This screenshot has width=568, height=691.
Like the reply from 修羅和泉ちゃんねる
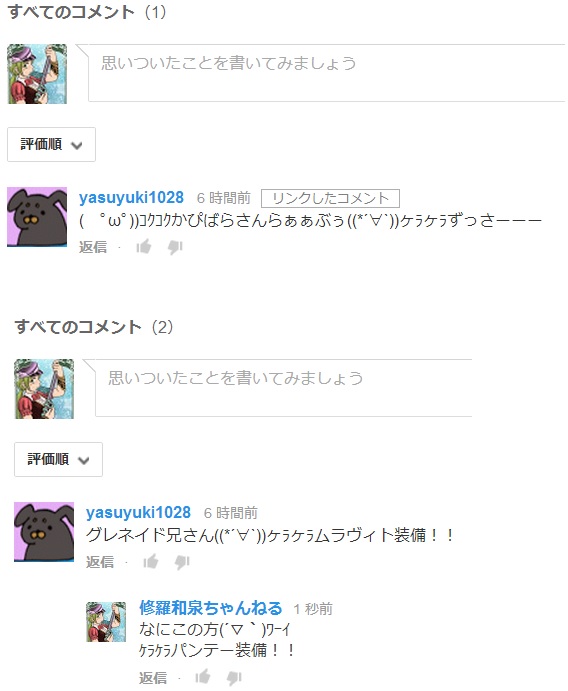point(203,676)
